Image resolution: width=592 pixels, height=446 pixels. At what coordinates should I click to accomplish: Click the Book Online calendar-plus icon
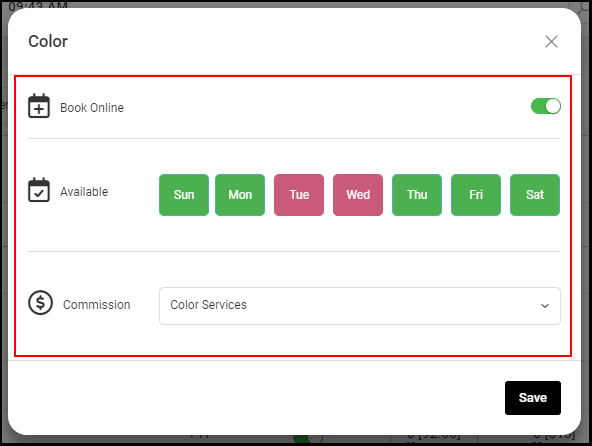pyautogui.click(x=39, y=106)
